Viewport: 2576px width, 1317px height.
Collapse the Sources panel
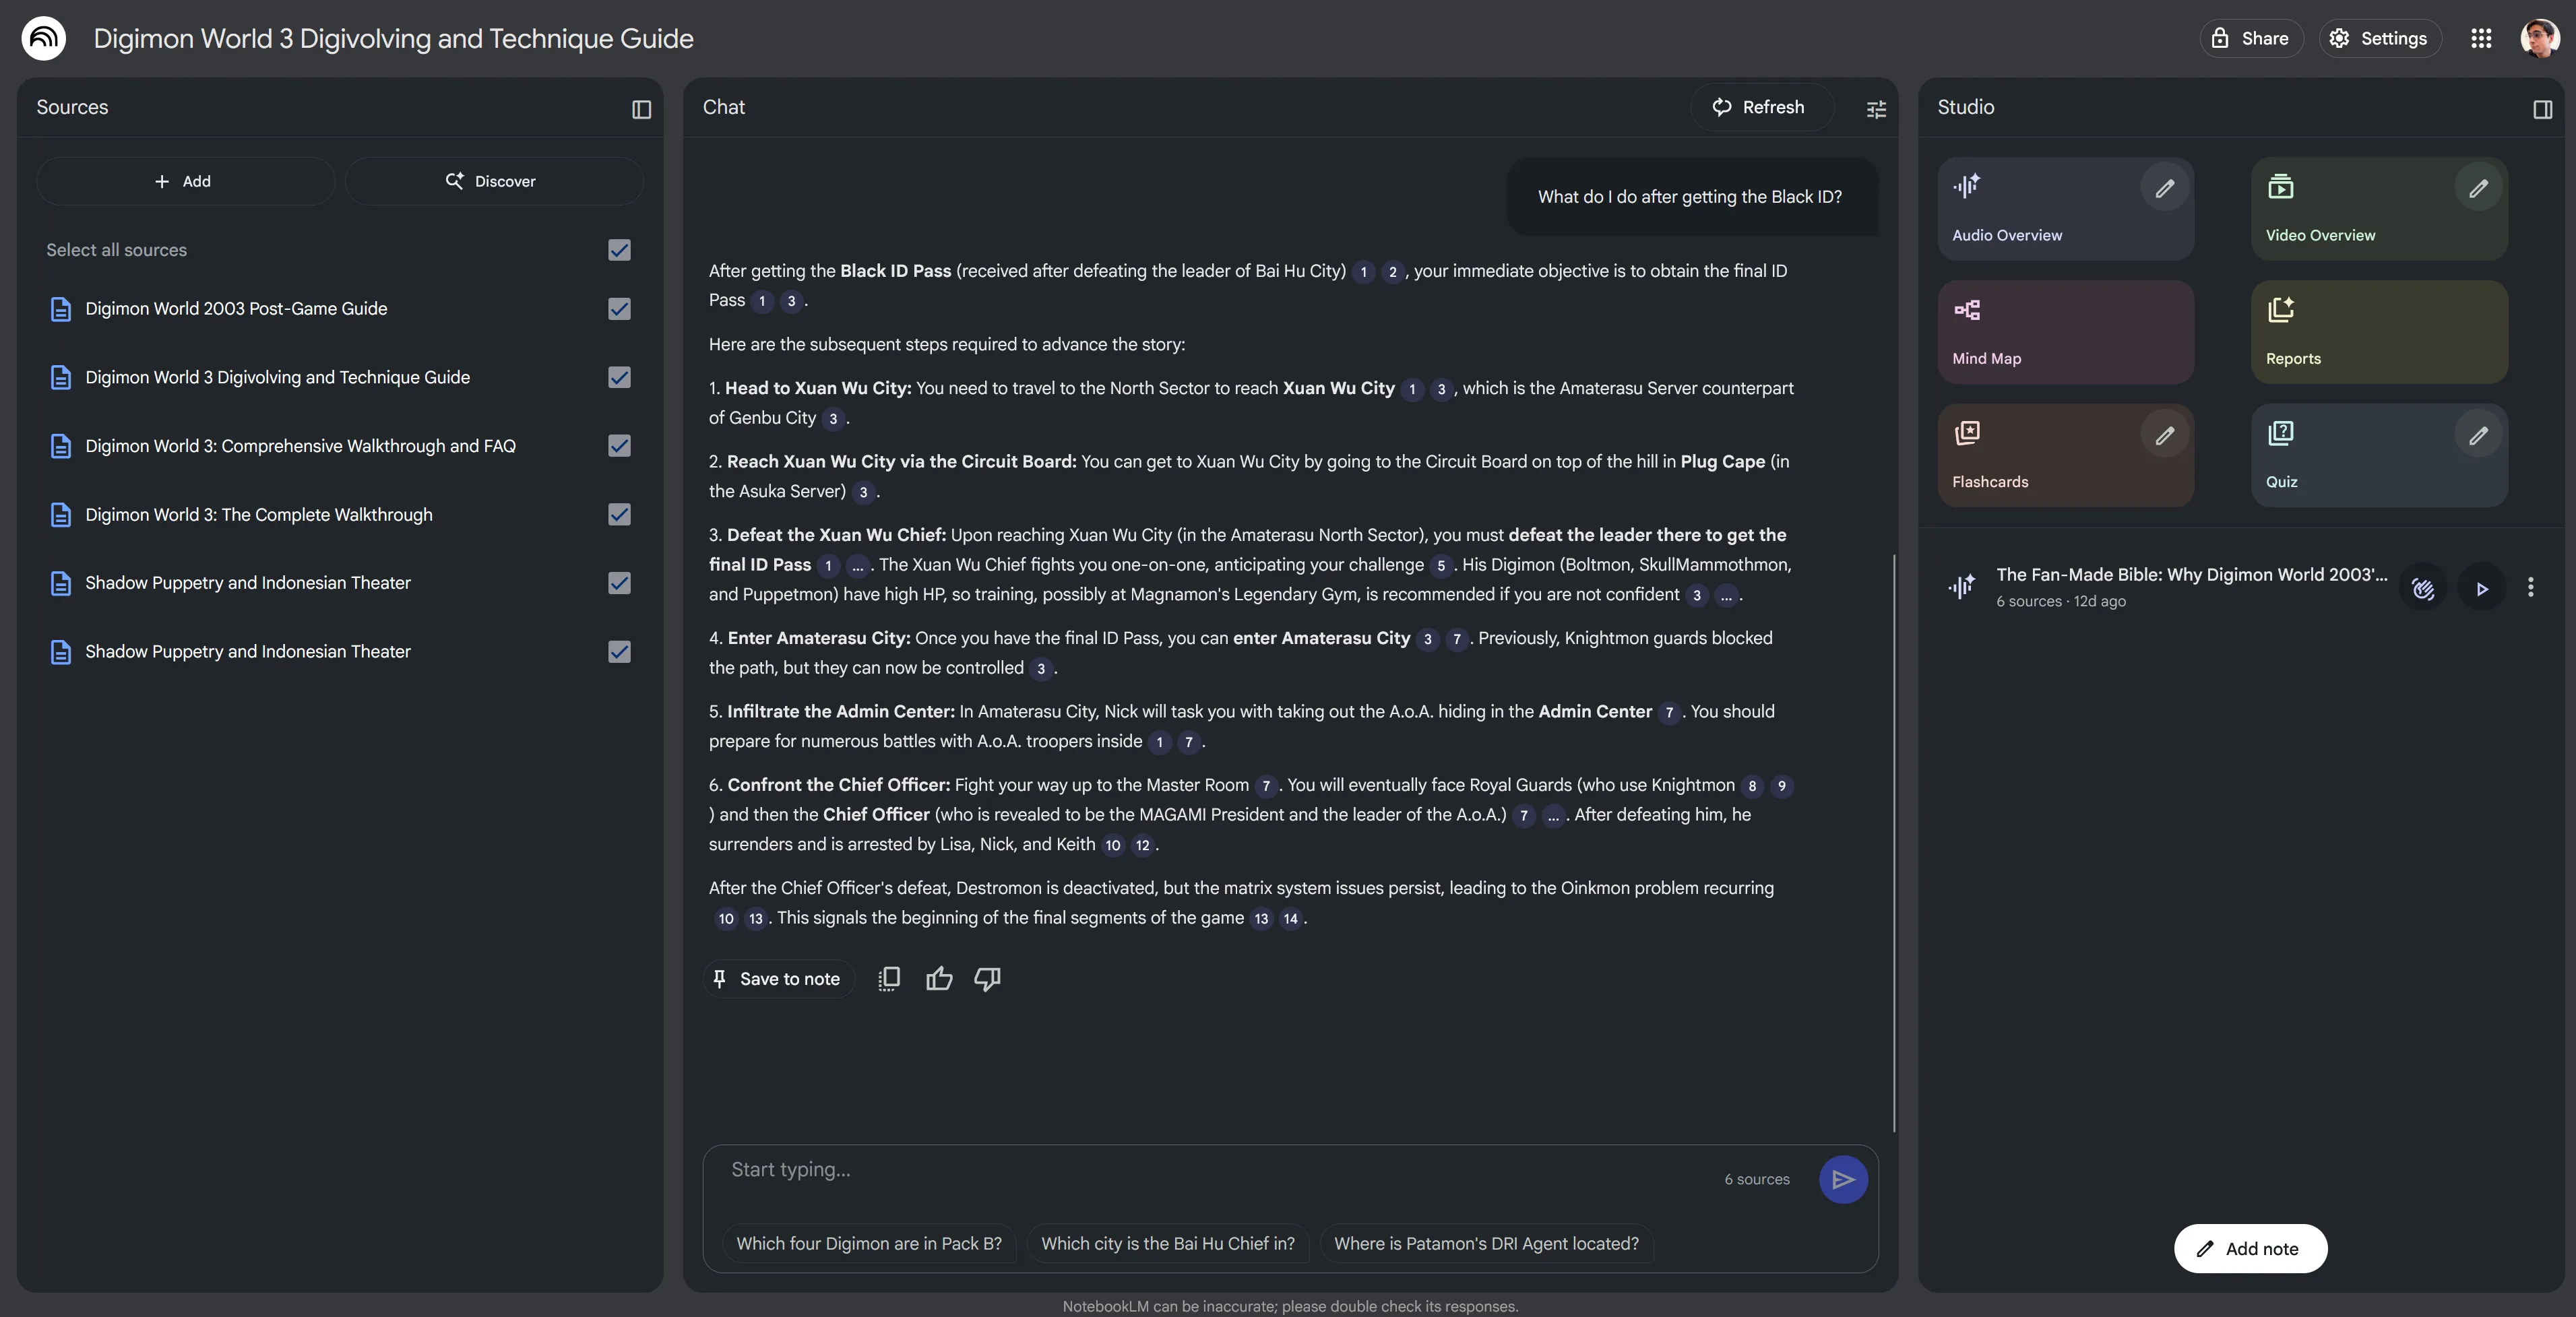point(641,109)
